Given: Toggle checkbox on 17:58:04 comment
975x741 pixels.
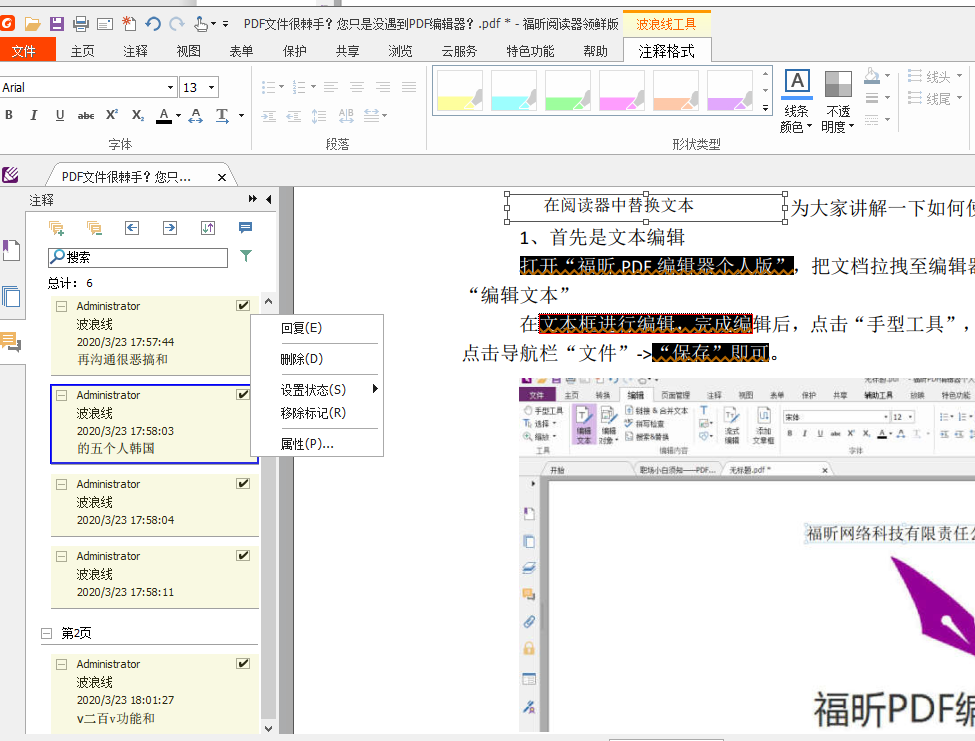Looking at the screenshot, I should coord(243,483).
